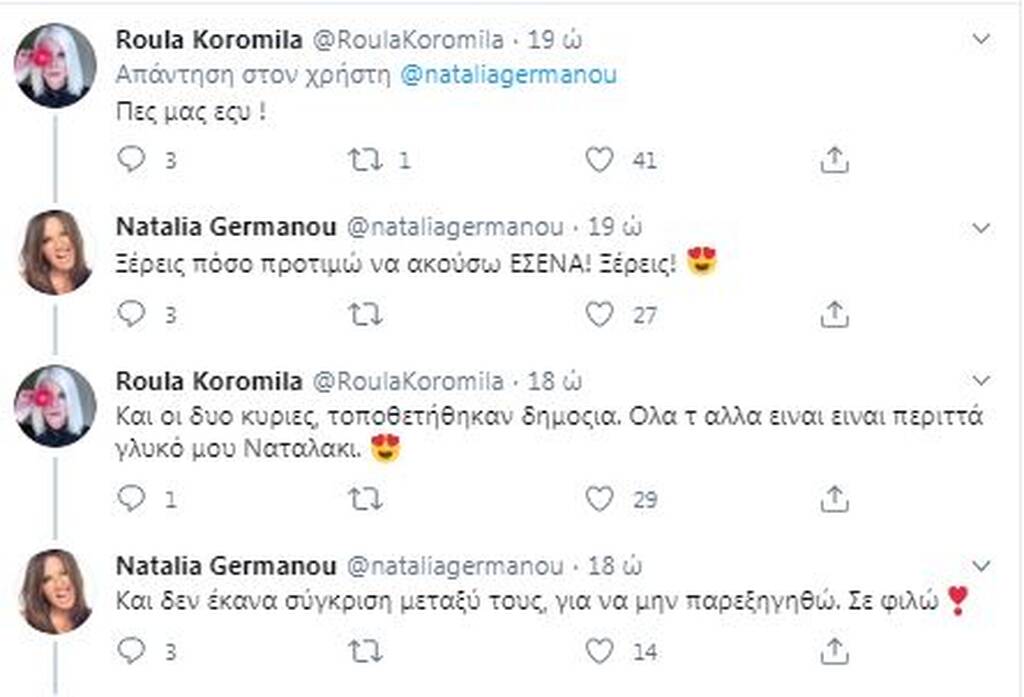The width and height of the screenshot is (1024, 697).
Task: Open the @nataliagermanou mention link
Action: pos(508,76)
